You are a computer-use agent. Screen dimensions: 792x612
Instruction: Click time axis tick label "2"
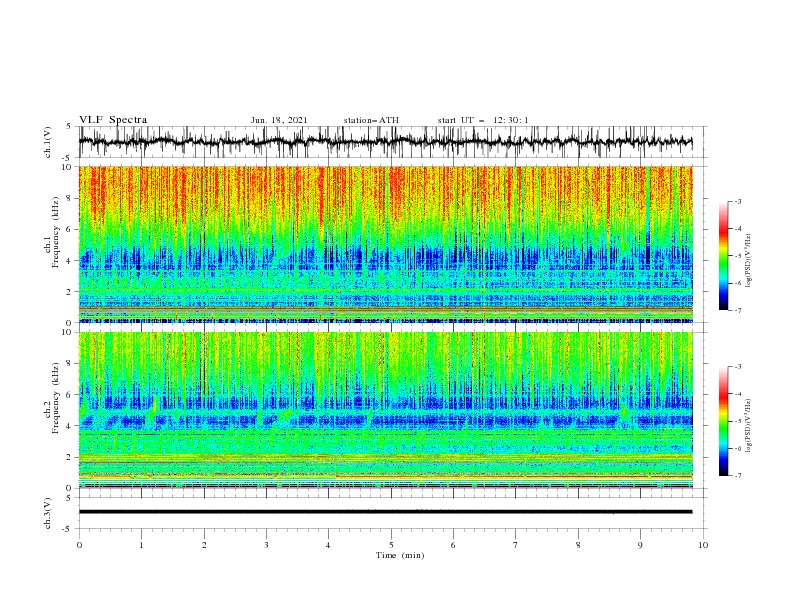pos(204,545)
